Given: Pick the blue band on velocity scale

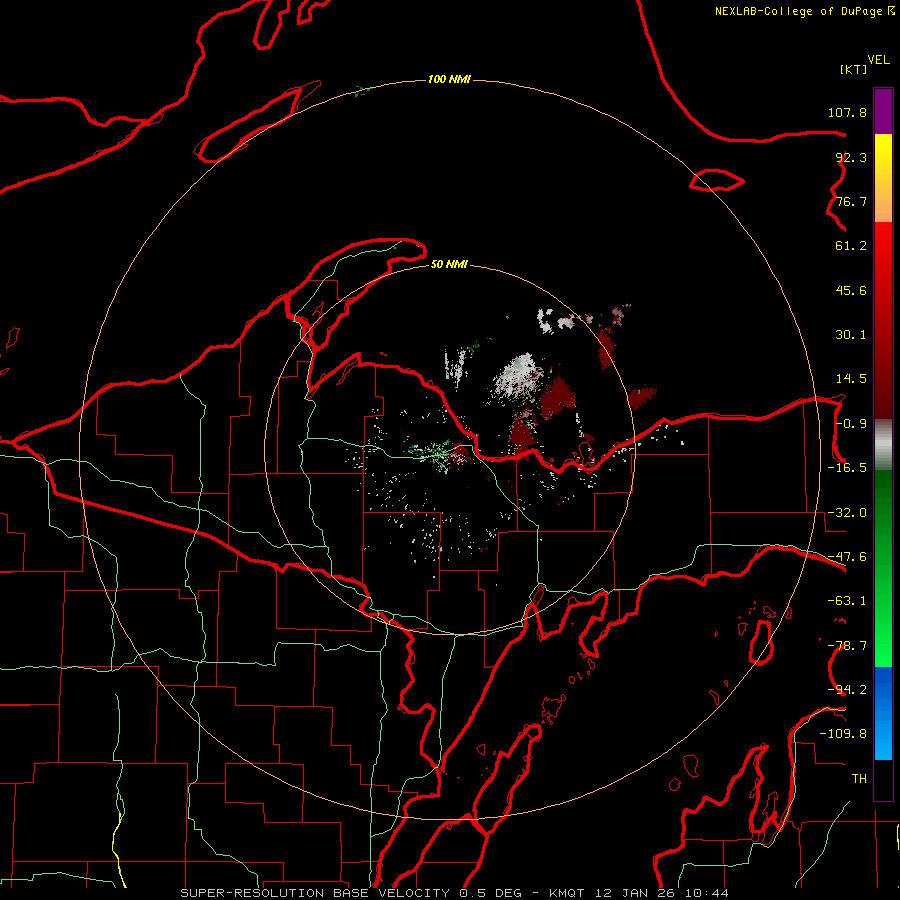Looking at the screenshot, I should 883,713.
